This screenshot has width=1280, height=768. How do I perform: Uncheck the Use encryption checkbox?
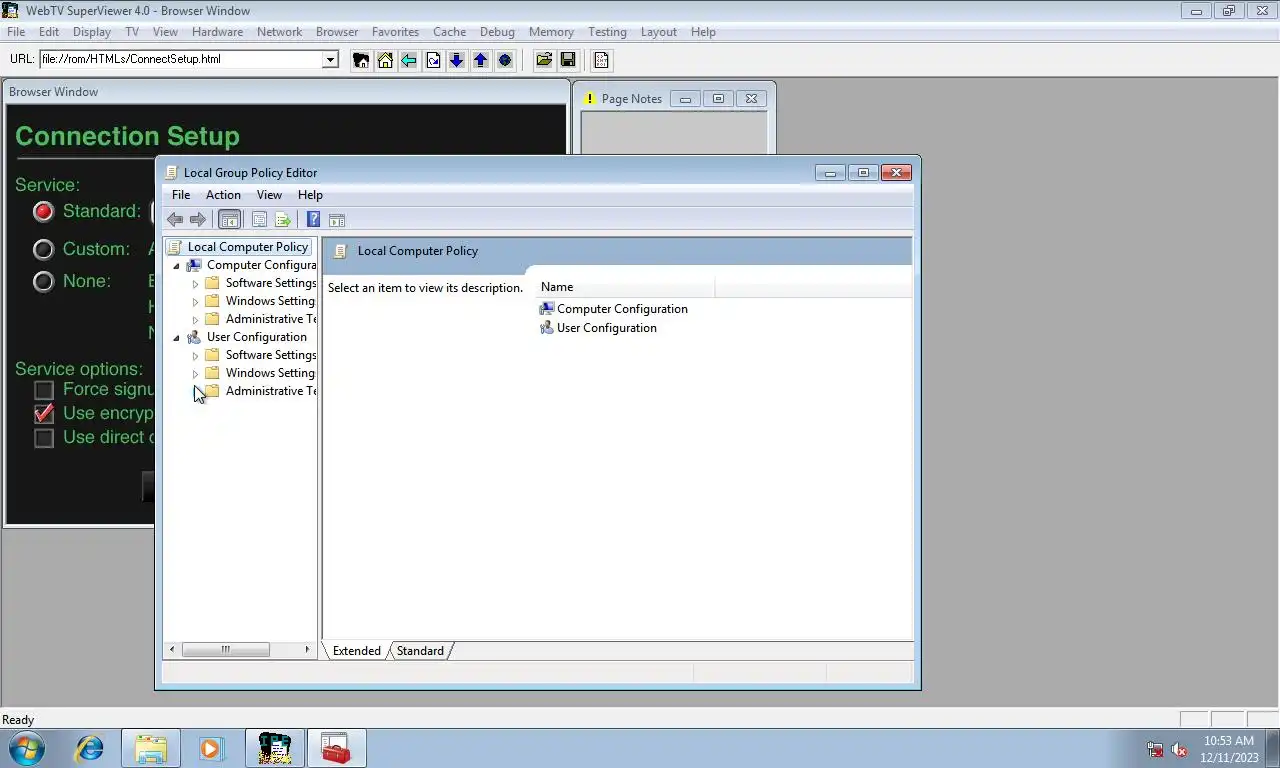(x=44, y=413)
